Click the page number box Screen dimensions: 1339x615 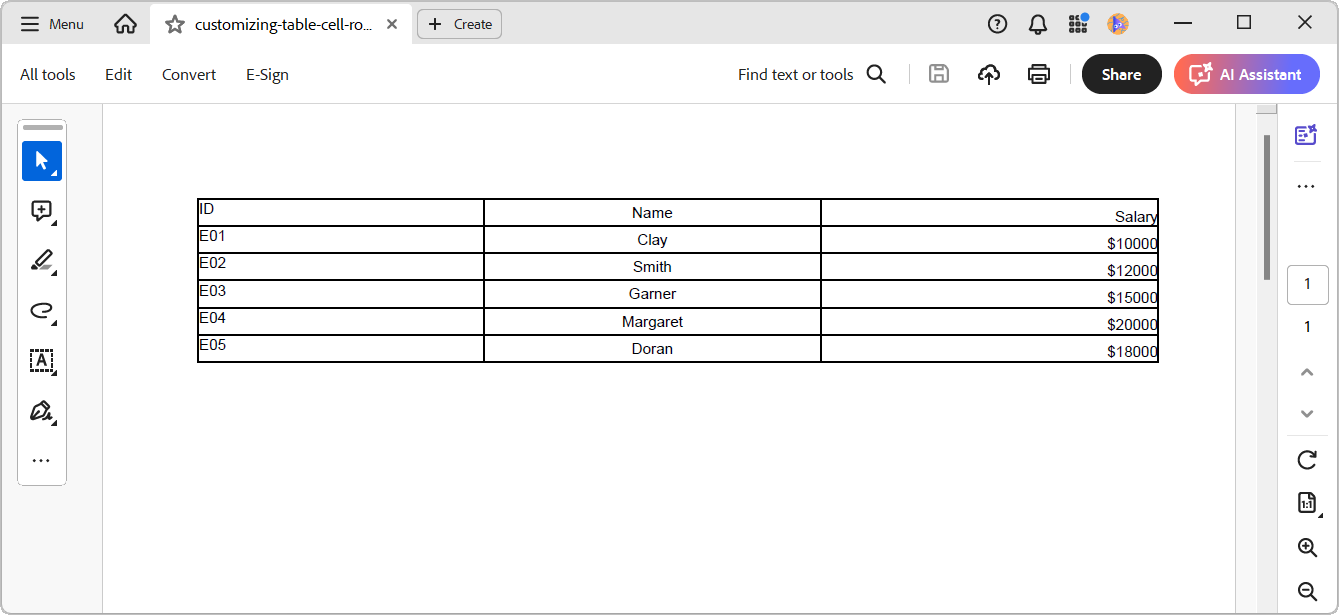pos(1307,285)
